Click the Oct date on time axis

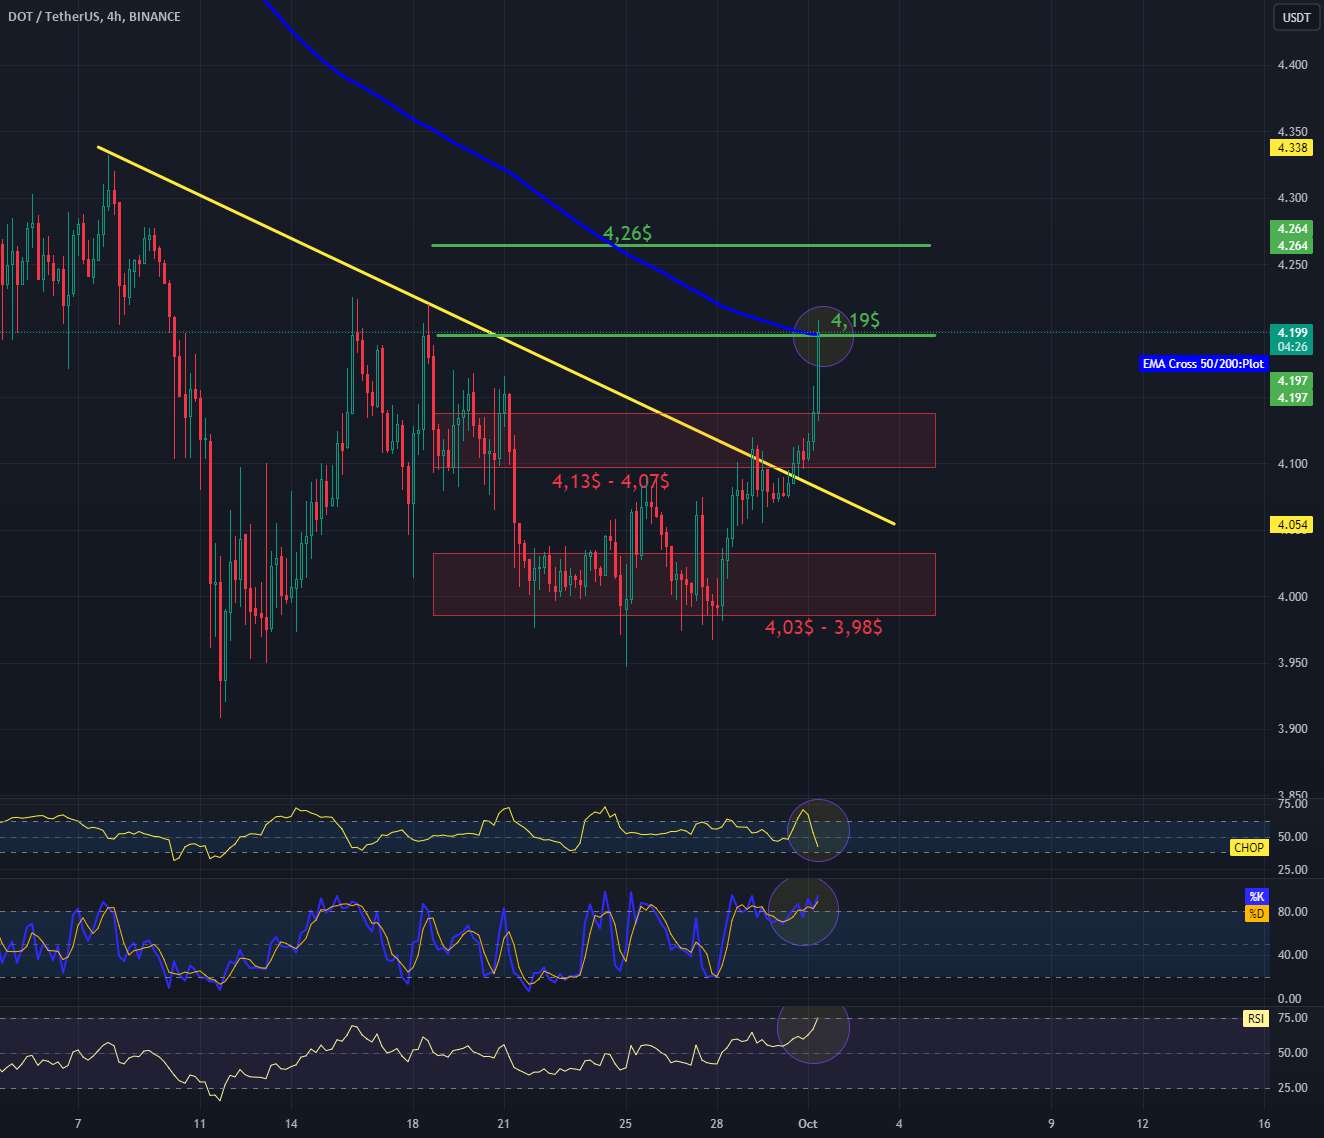point(808,1123)
